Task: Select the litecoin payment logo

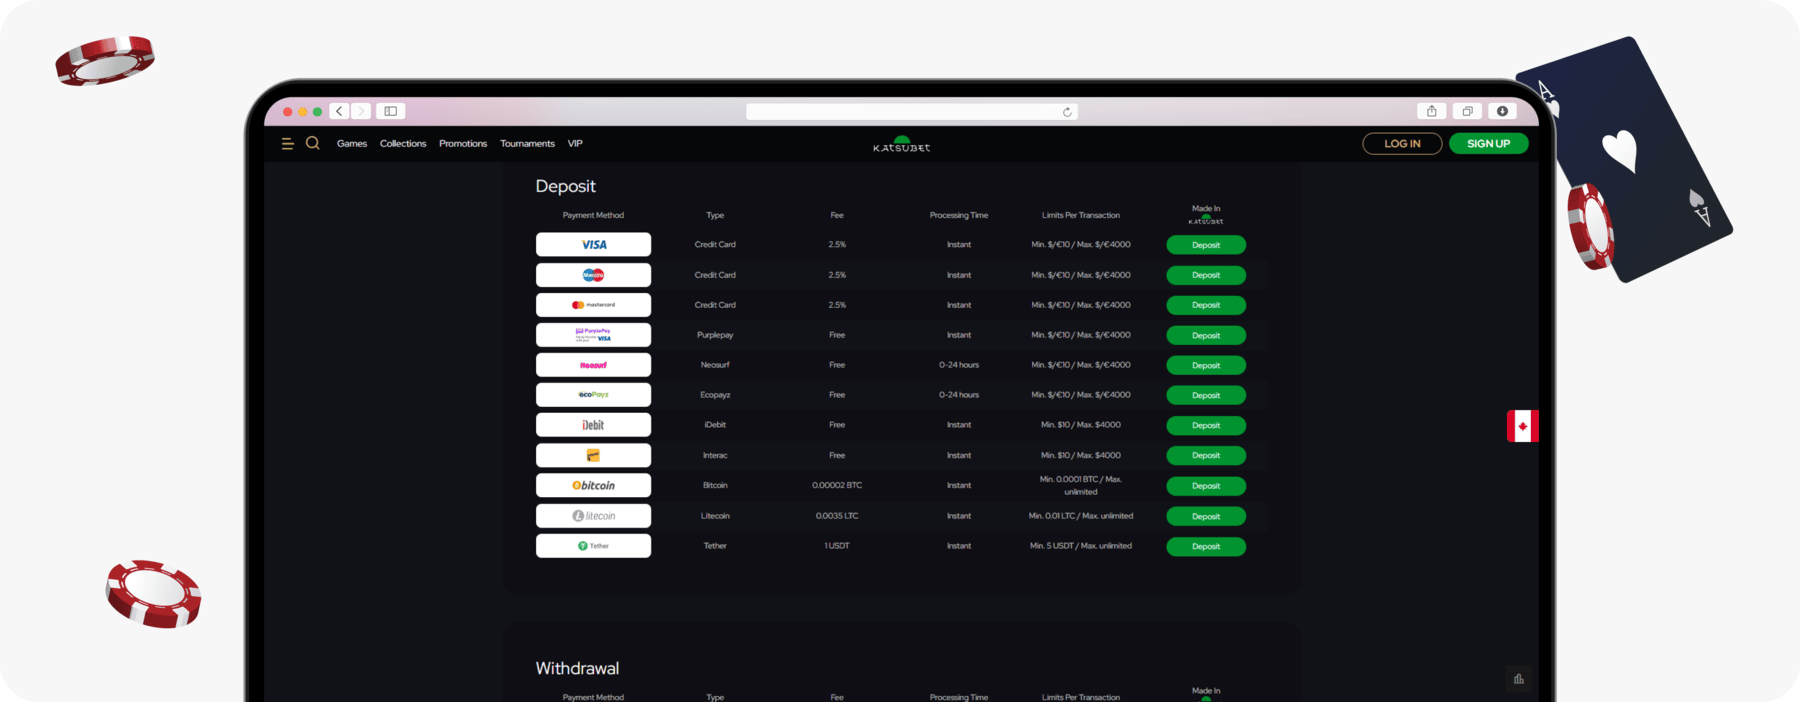Action: [593, 516]
